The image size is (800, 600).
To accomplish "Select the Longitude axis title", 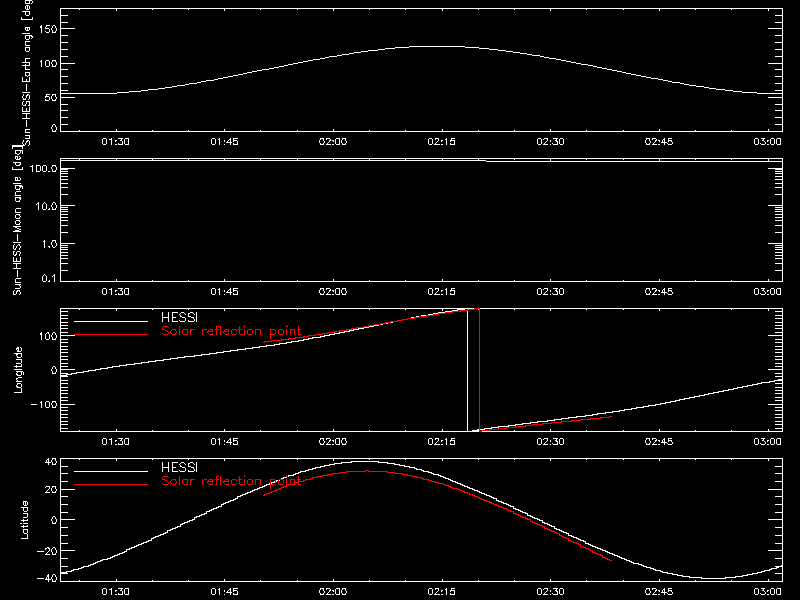I will click(x=18, y=370).
